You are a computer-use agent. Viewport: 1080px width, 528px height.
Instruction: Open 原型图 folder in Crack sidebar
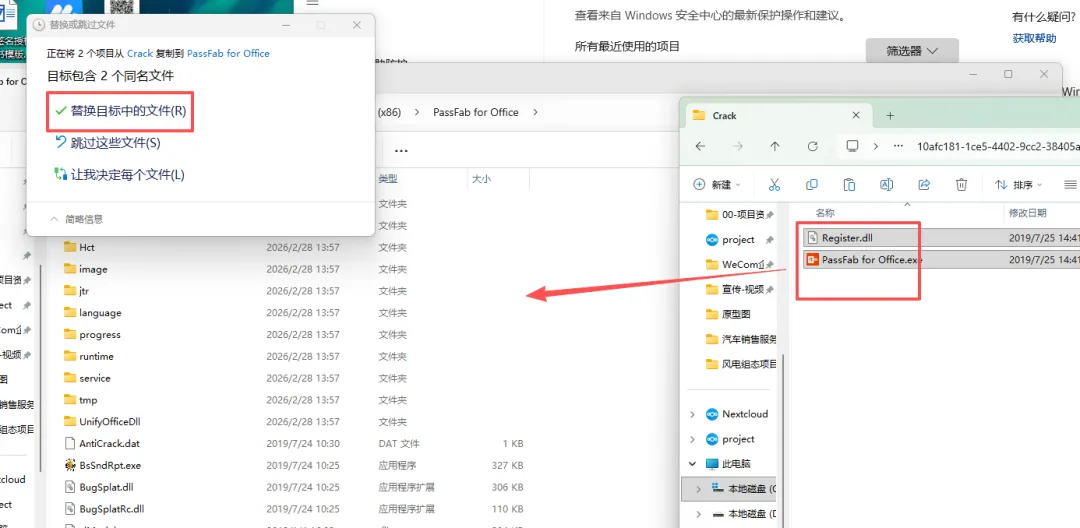coord(729,314)
